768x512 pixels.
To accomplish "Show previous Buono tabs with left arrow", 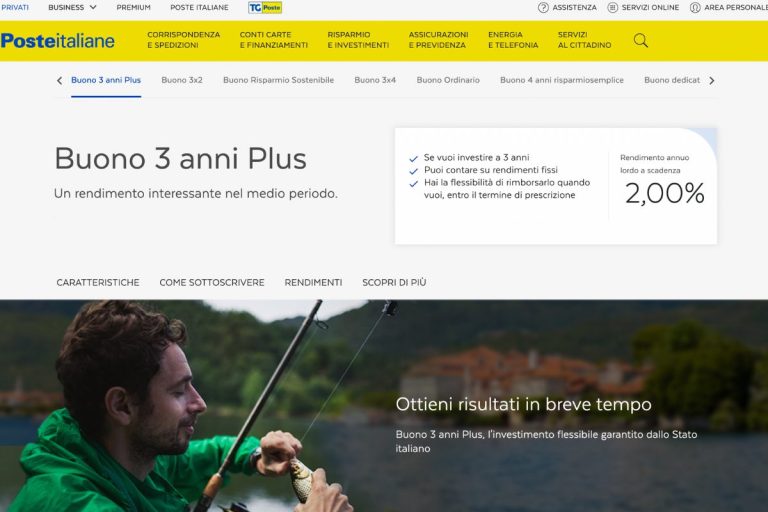I will coord(59,80).
